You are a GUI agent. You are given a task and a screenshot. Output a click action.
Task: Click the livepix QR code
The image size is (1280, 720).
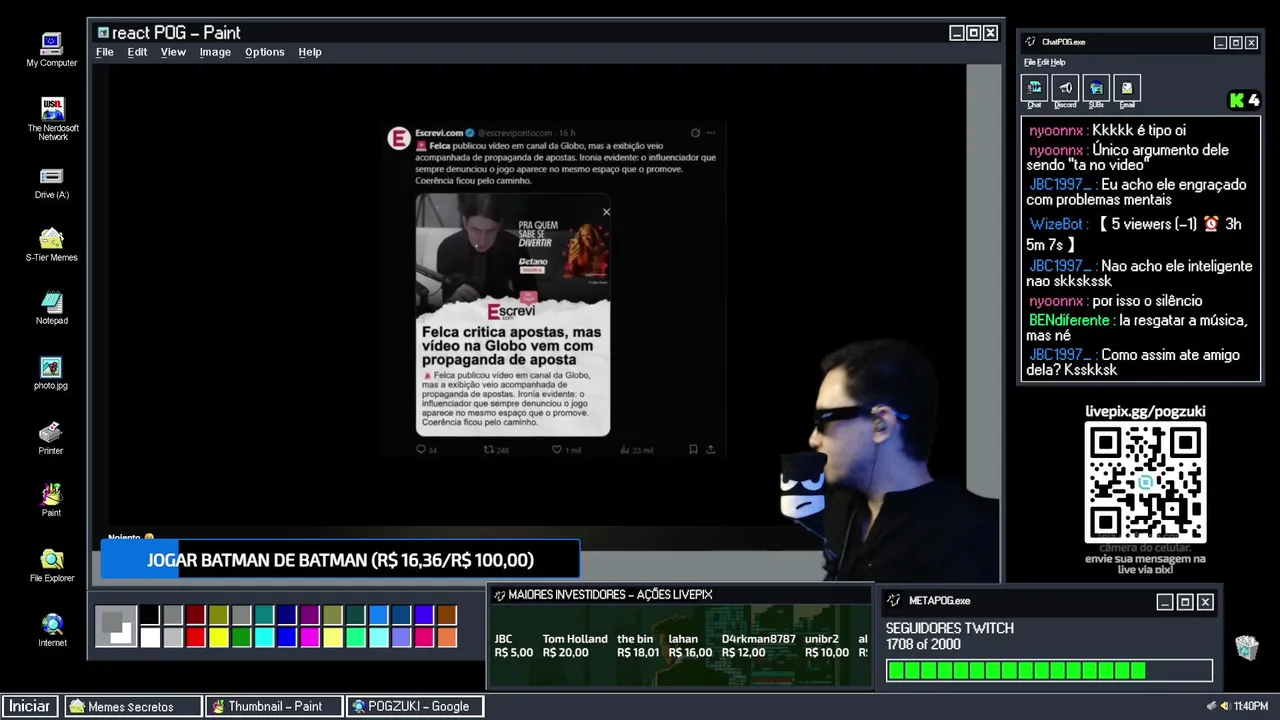(1145, 482)
